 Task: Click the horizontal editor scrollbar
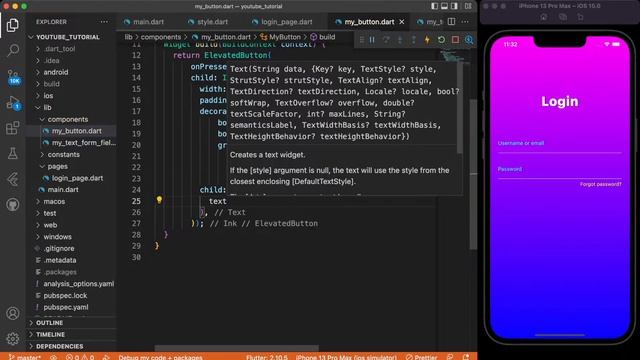[236, 349]
